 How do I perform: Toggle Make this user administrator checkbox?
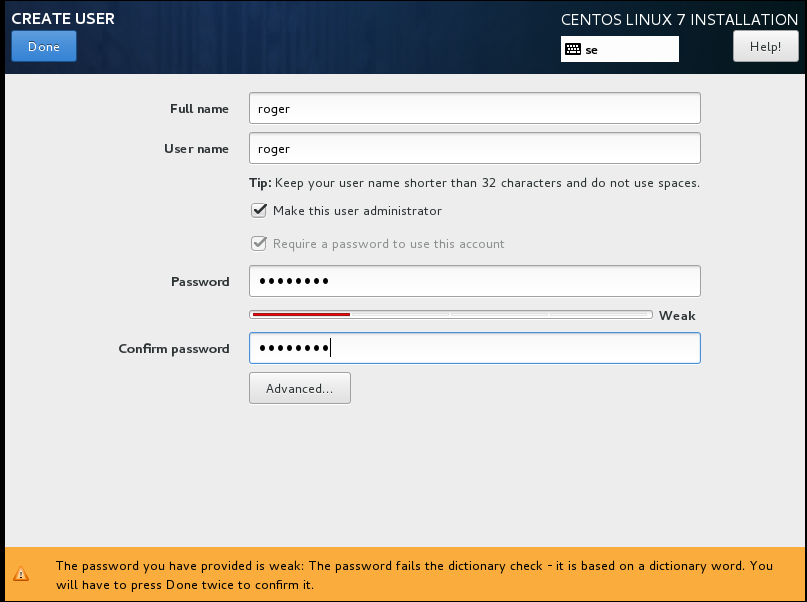259,210
